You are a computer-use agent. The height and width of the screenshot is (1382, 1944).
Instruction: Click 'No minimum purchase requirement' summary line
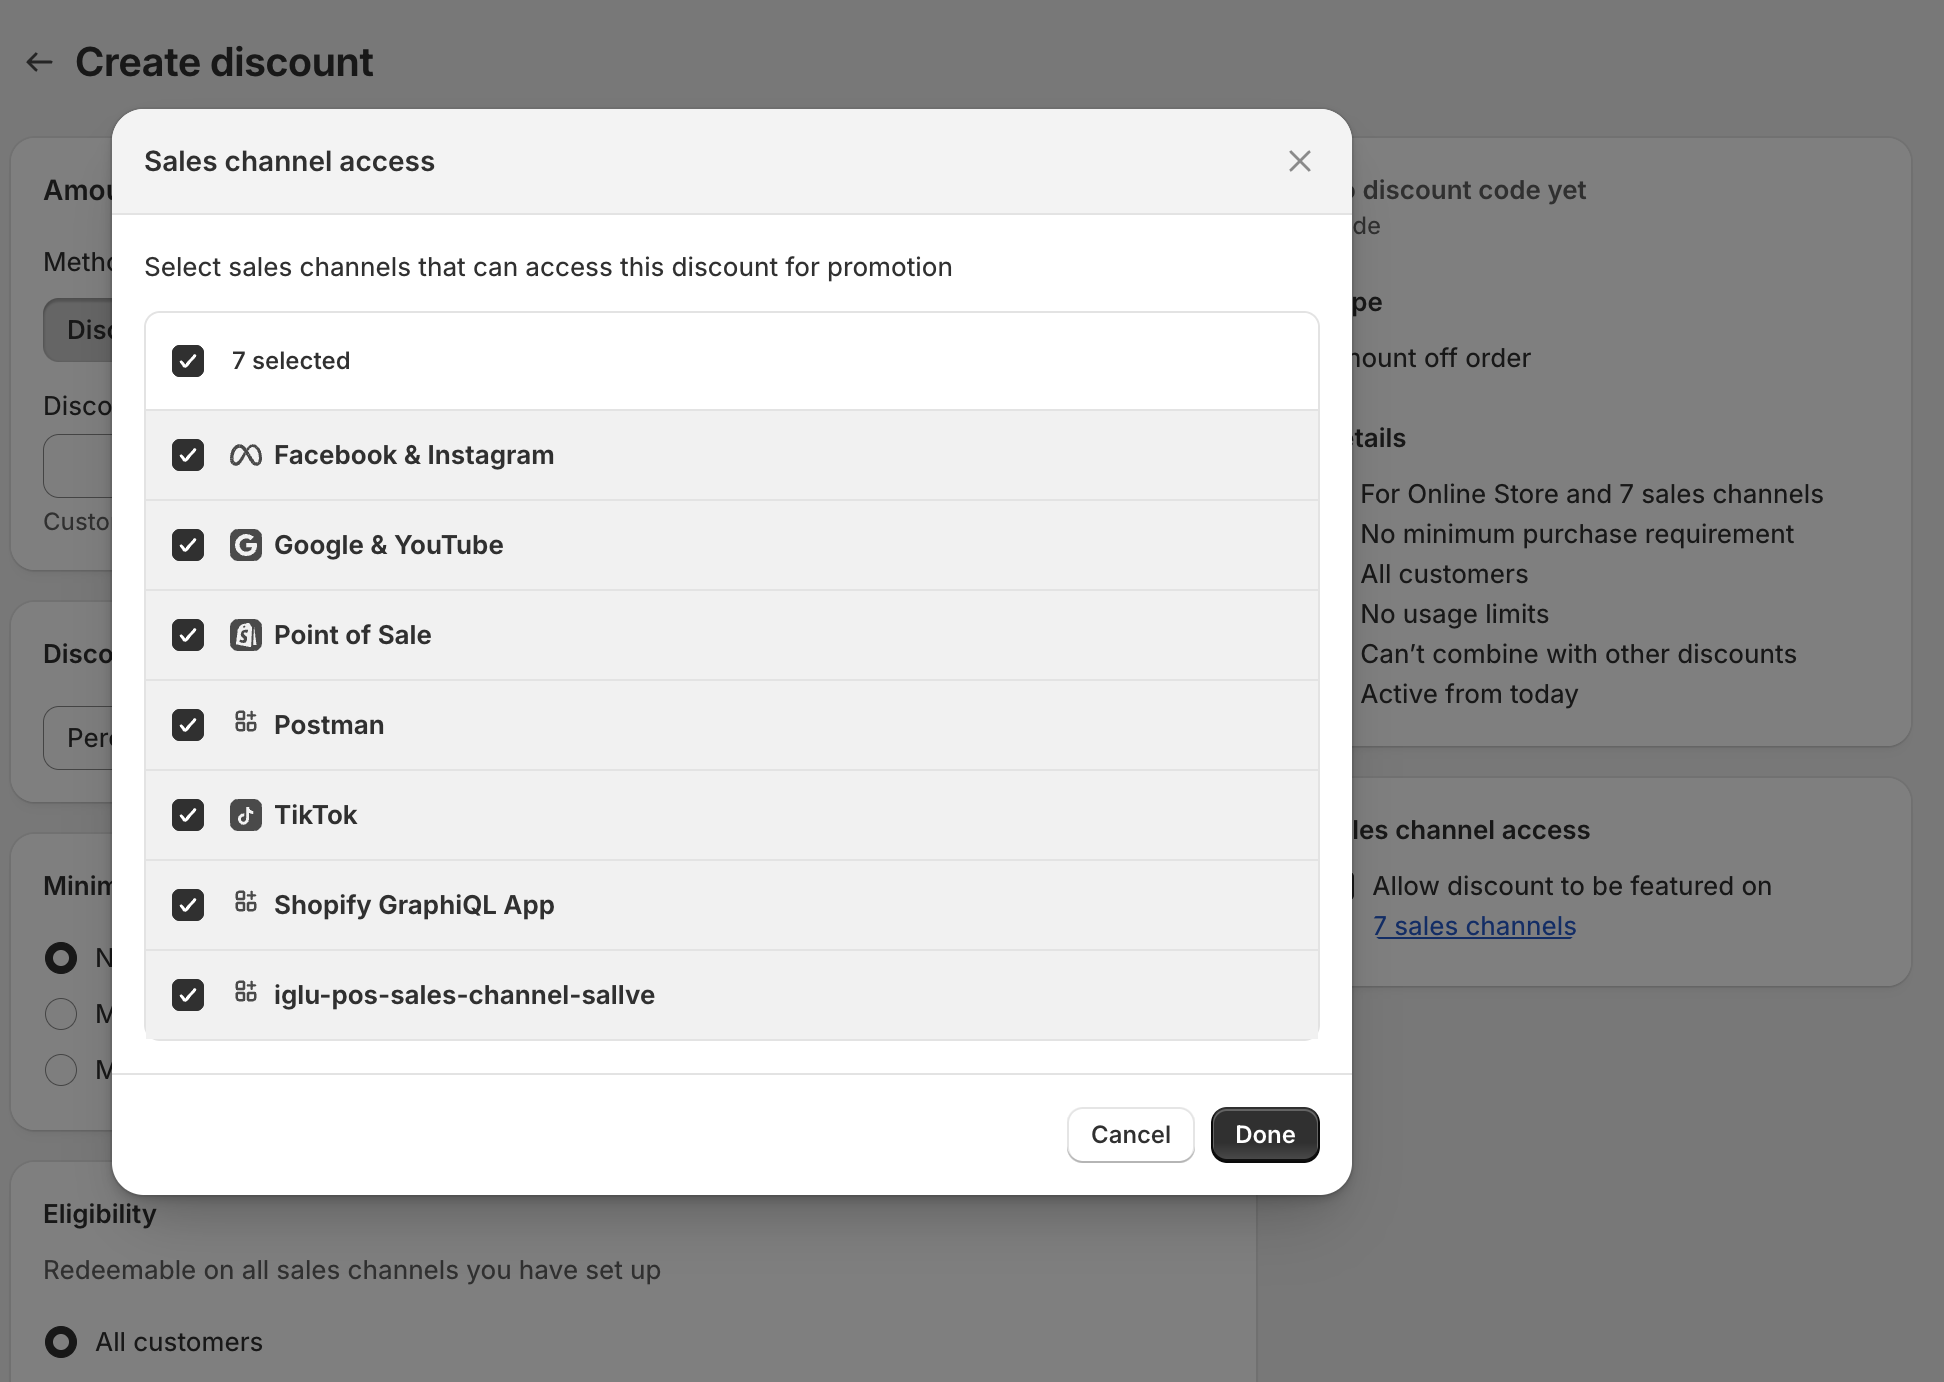pos(1577,534)
